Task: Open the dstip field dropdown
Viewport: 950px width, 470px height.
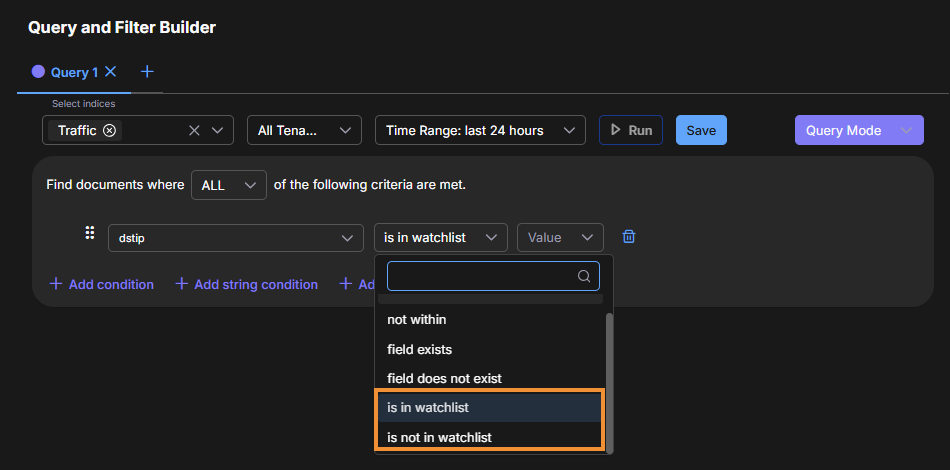Action: (x=235, y=237)
